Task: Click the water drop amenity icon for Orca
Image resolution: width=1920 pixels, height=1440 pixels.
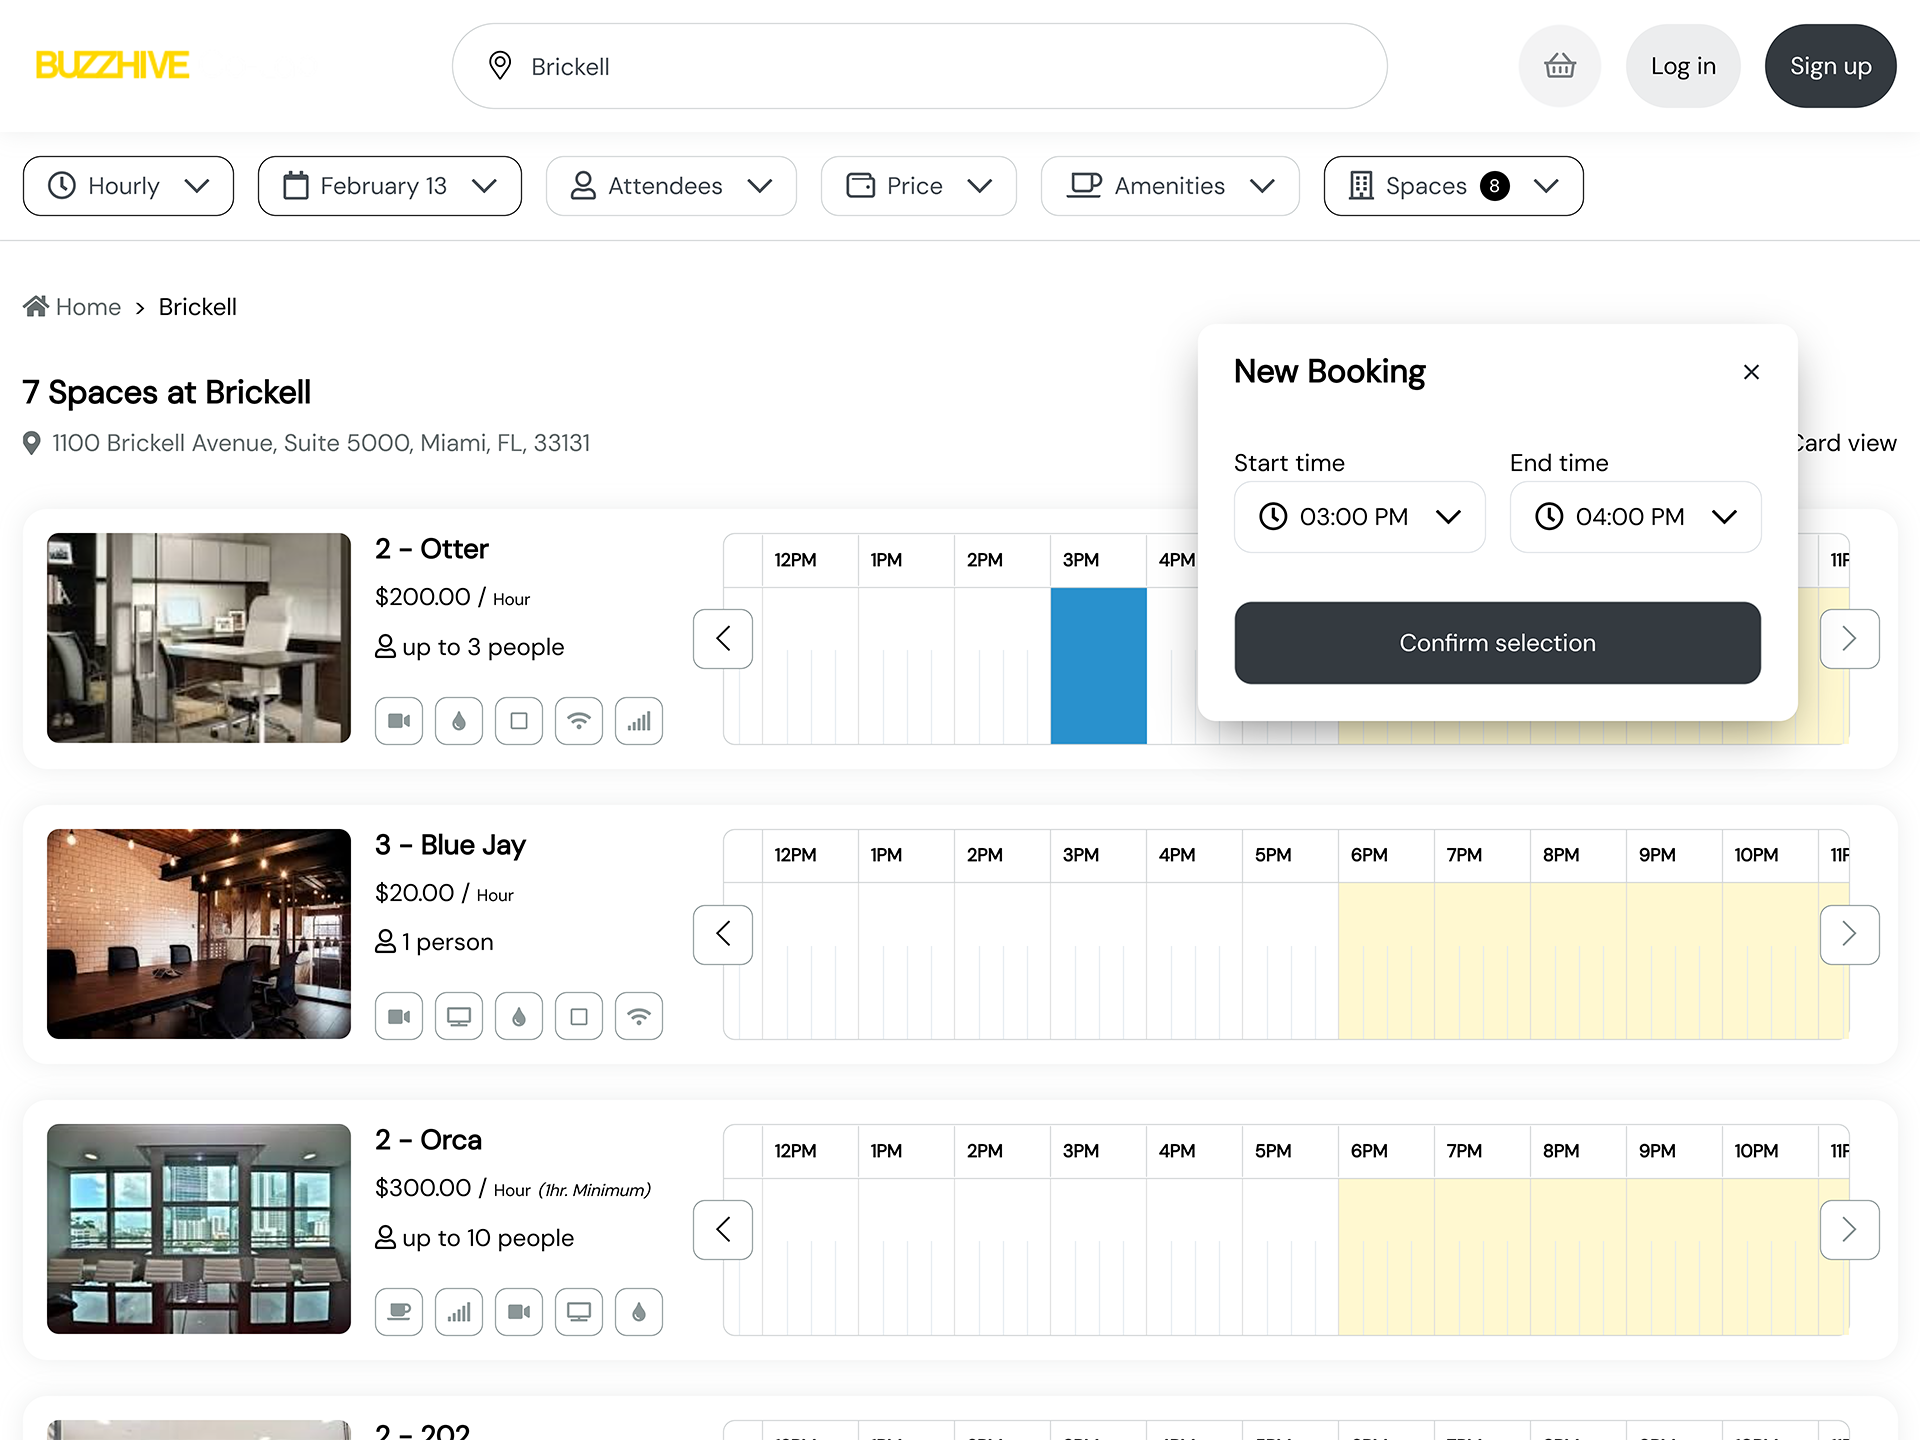Action: tap(639, 1312)
